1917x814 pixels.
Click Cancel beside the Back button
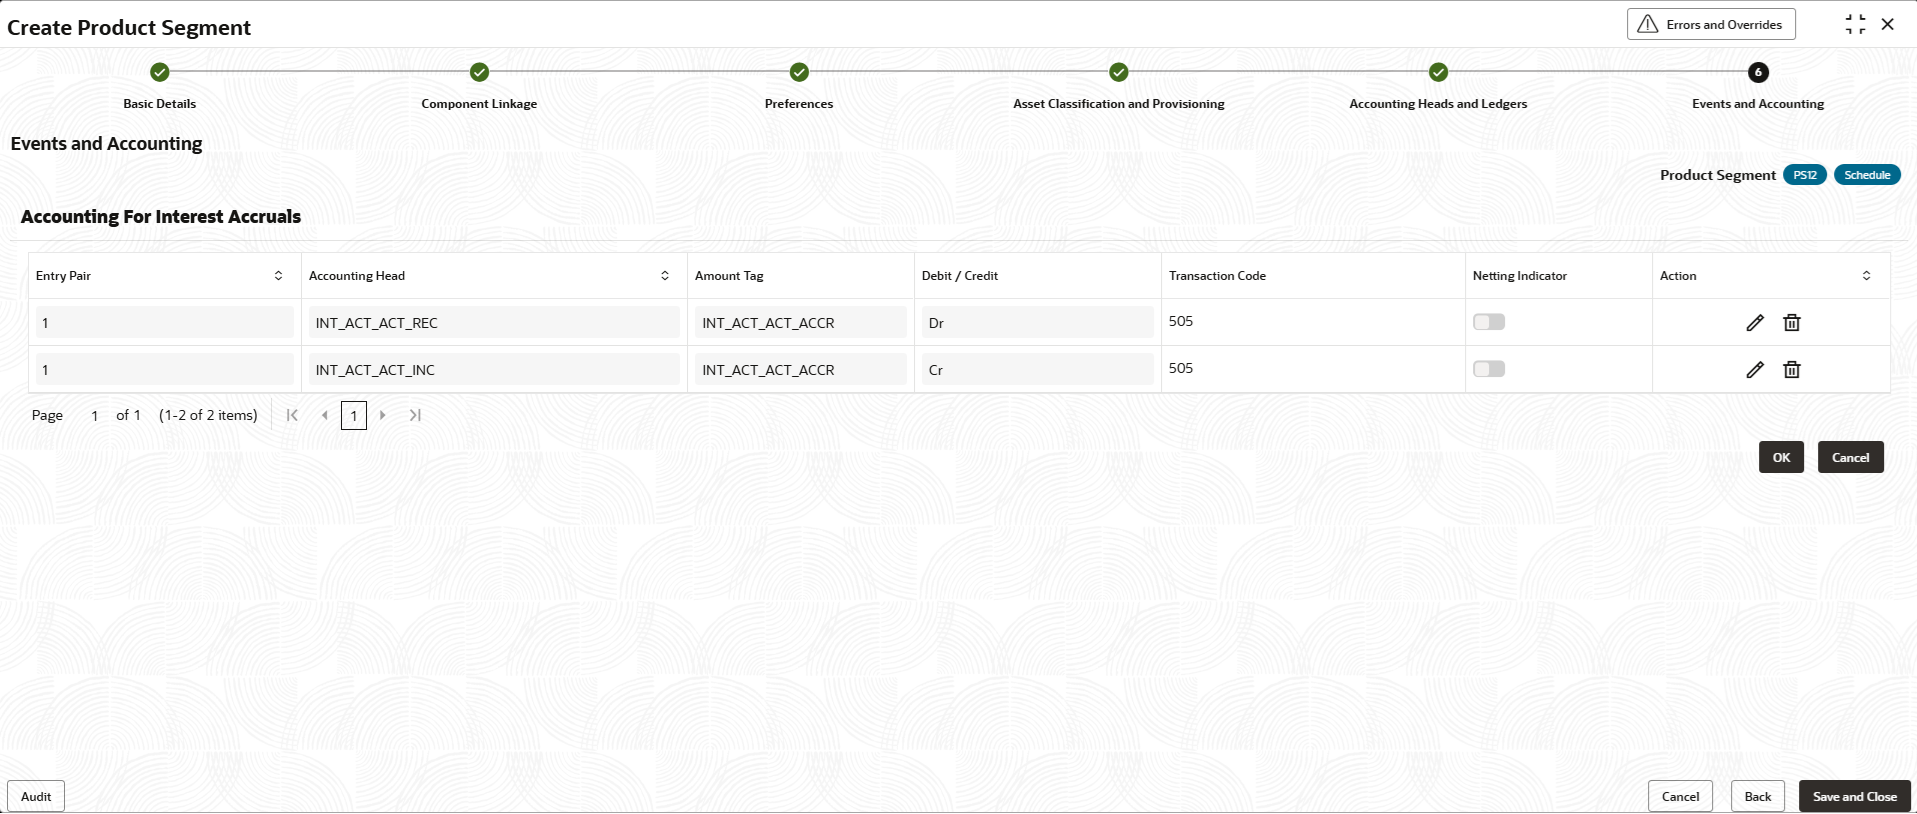coord(1680,796)
